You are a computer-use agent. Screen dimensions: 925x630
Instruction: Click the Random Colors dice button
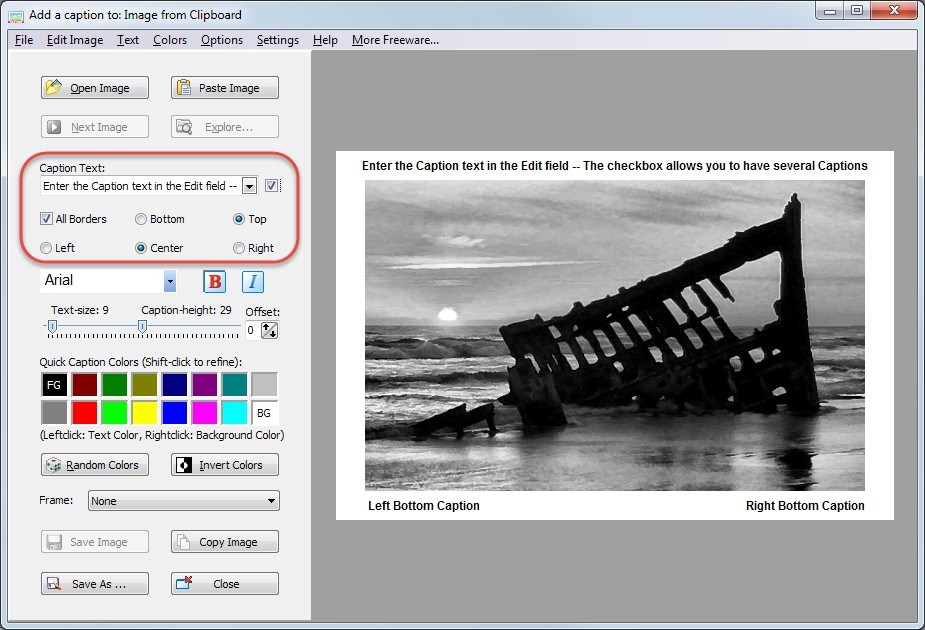95,465
